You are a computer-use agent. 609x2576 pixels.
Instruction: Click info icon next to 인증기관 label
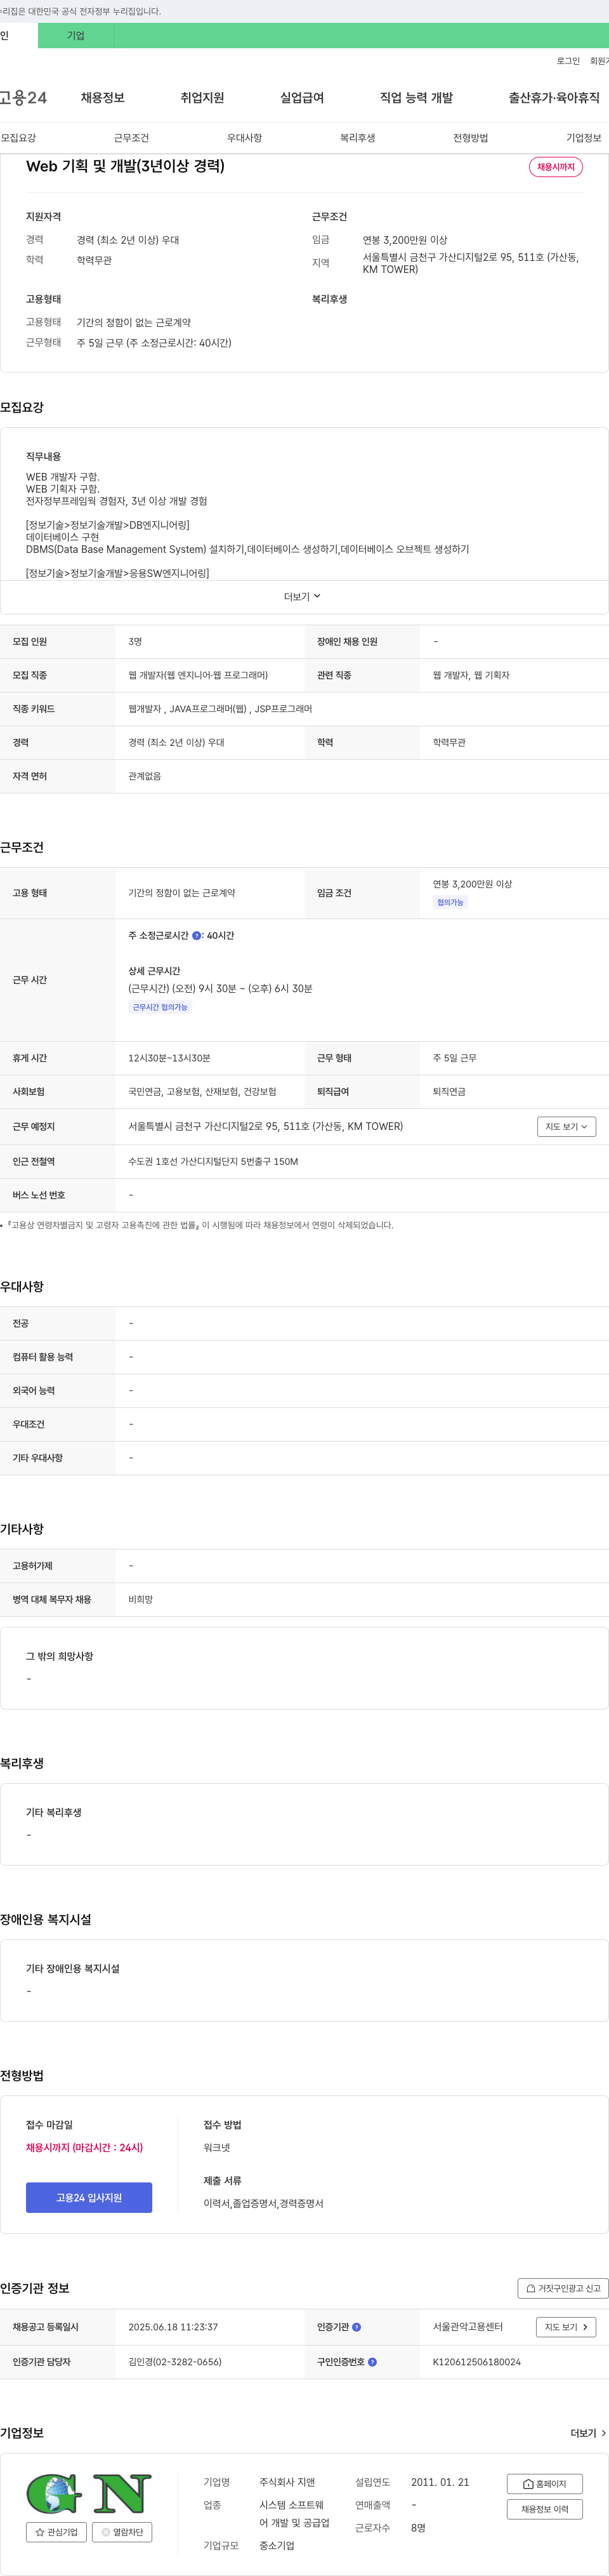[356, 2327]
